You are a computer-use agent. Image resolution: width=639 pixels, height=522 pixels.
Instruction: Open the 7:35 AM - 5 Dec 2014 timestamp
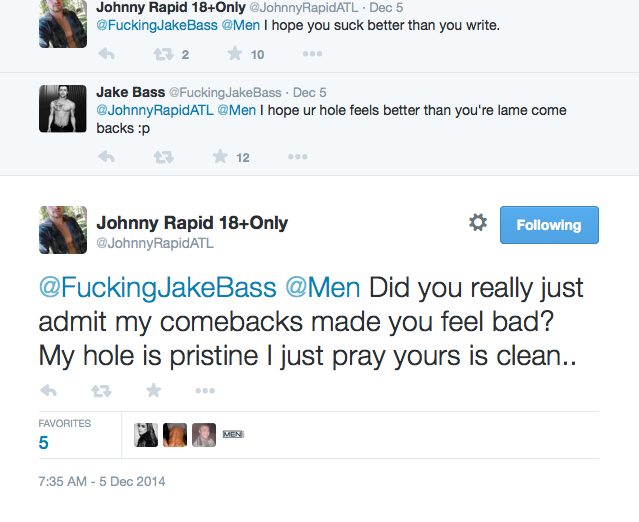[x=102, y=481]
